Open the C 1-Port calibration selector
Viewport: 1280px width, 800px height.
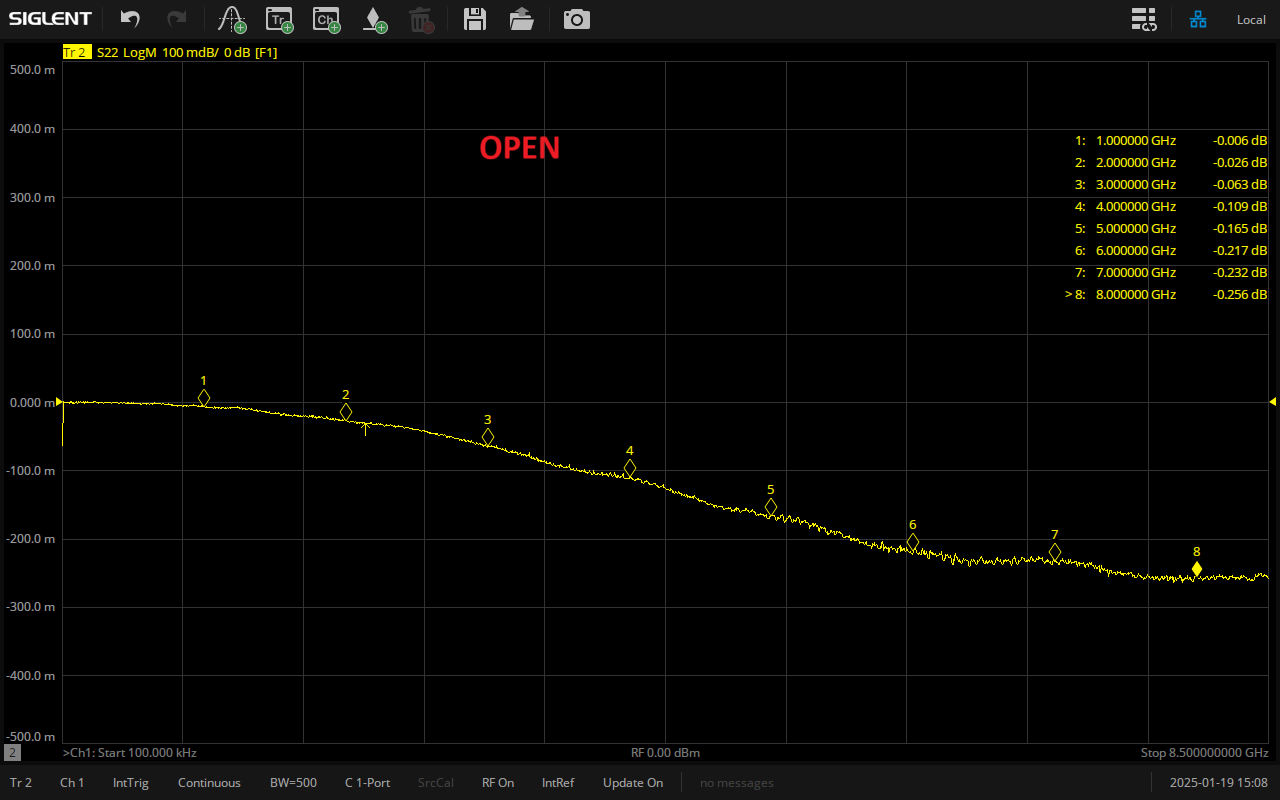coord(367,783)
